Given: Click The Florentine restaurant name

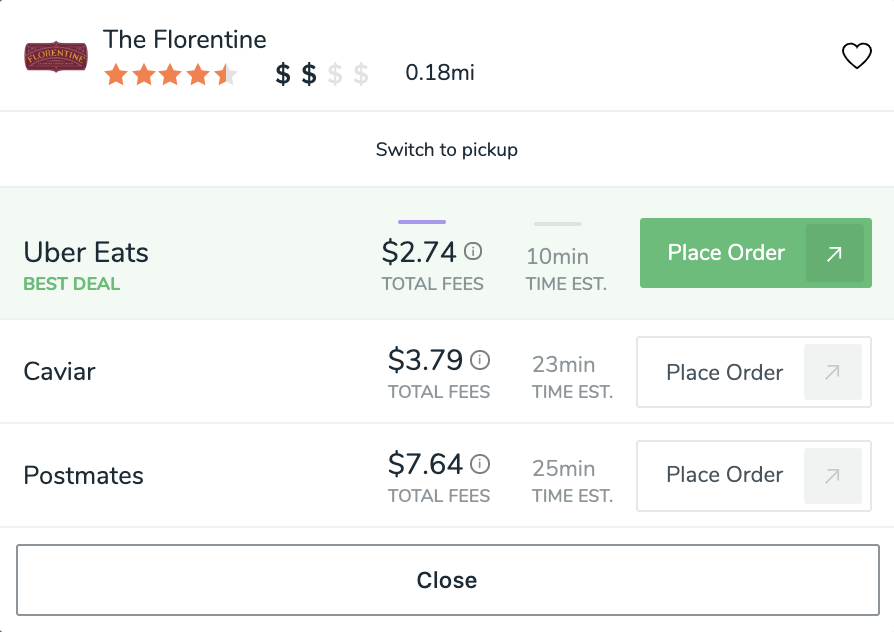Looking at the screenshot, I should [184, 39].
